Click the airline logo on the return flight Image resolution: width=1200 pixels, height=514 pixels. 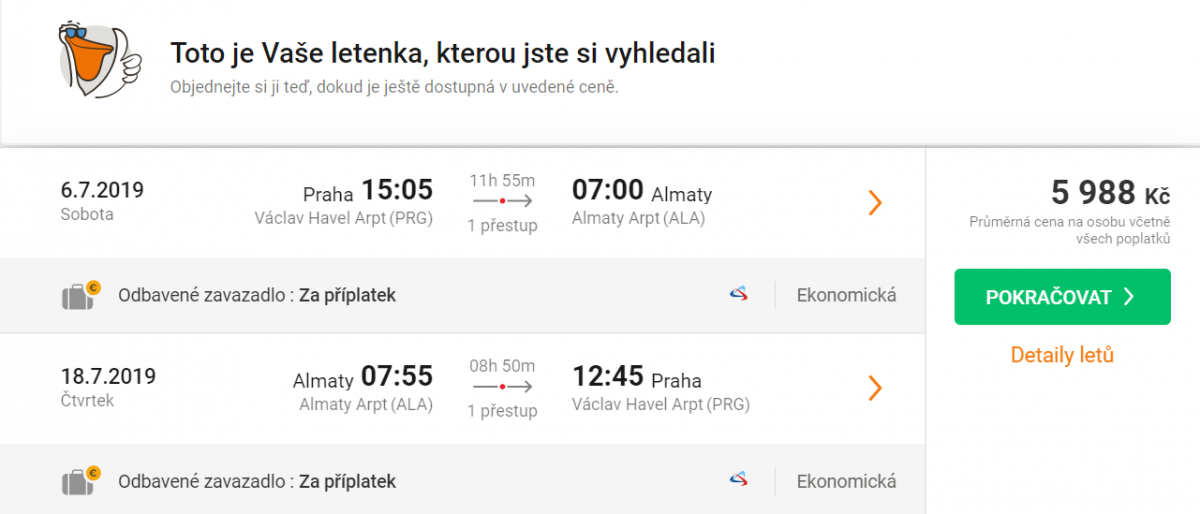click(738, 481)
